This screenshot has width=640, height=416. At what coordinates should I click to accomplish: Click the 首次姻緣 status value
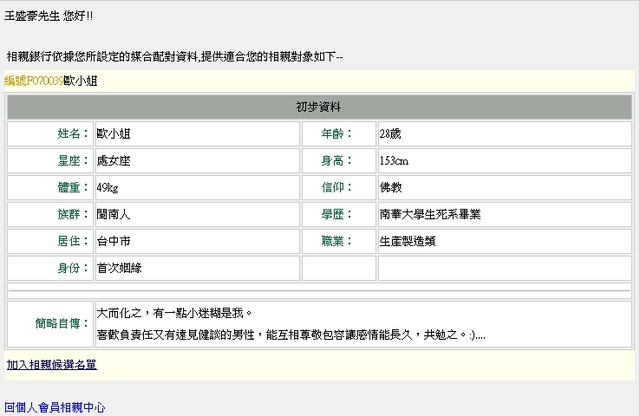117,269
